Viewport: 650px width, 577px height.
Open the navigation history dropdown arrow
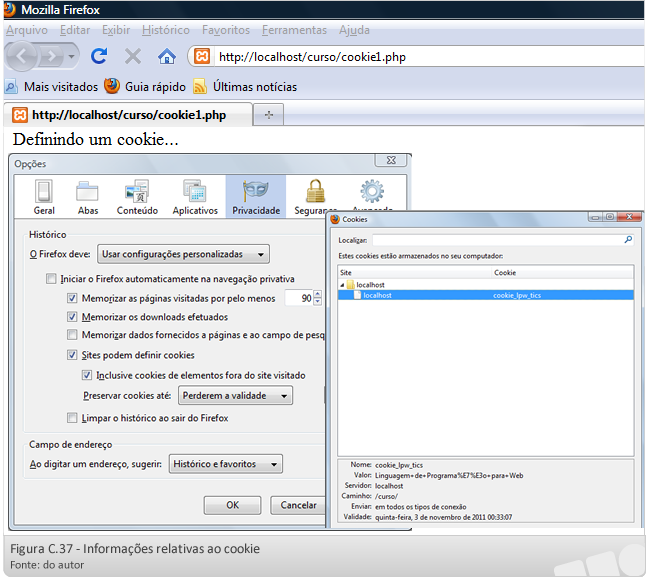tap(71, 56)
